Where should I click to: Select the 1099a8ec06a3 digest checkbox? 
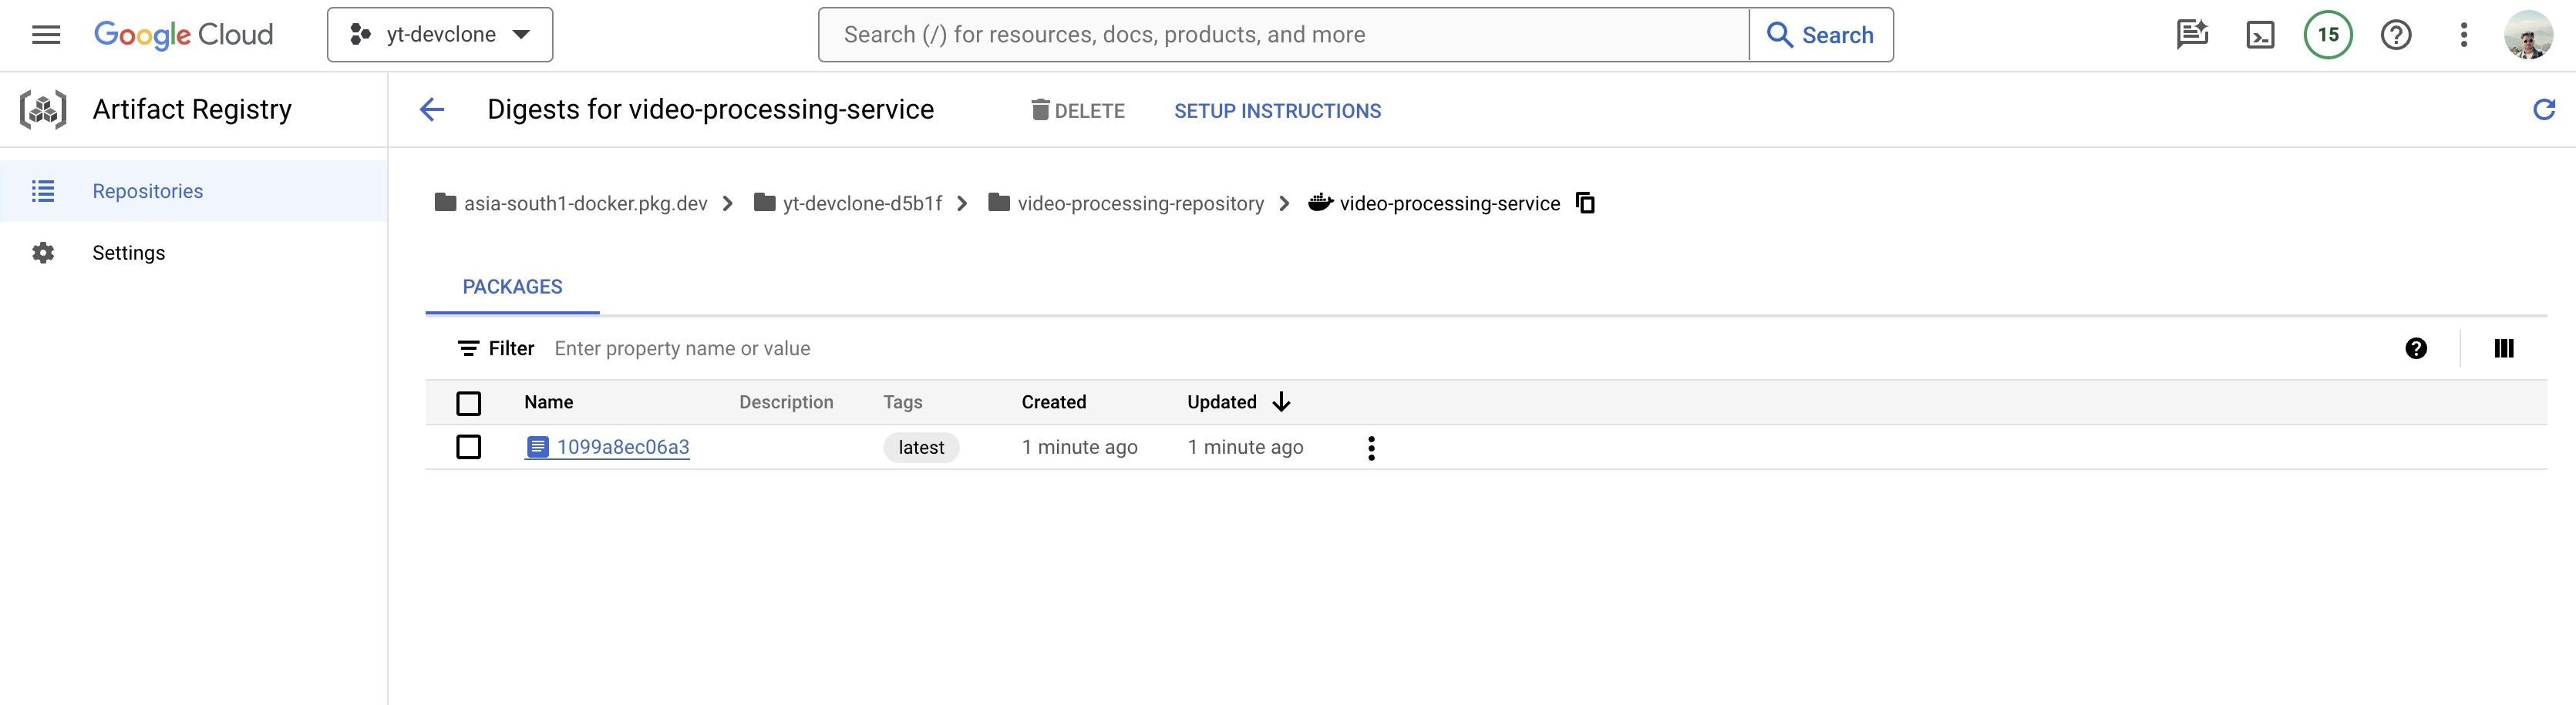click(468, 447)
